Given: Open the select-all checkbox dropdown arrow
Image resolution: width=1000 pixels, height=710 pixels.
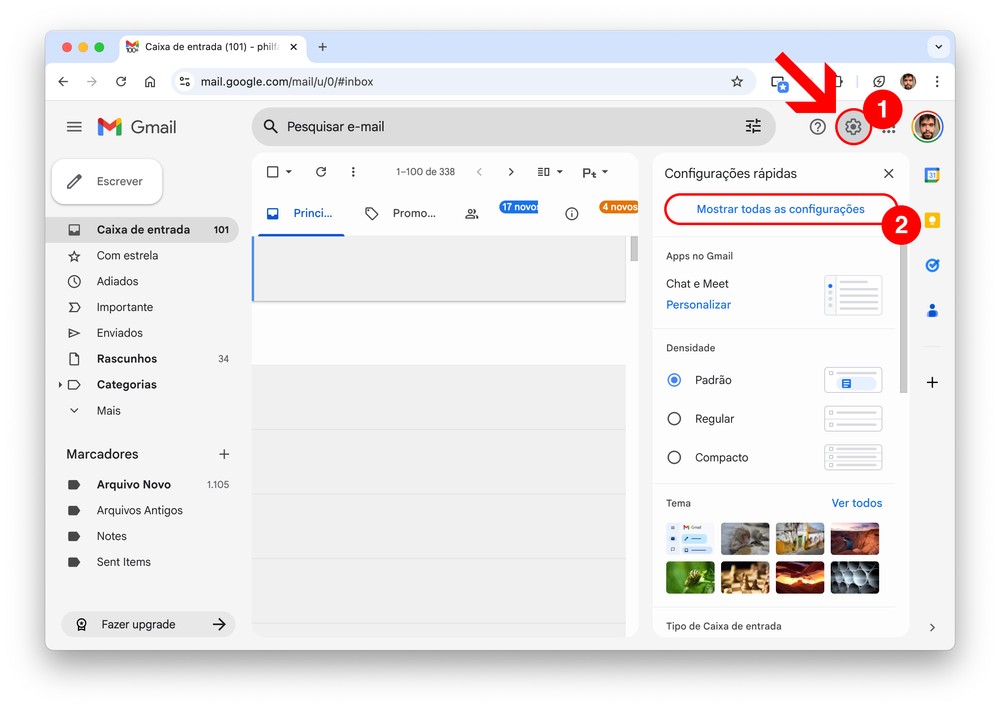Looking at the screenshot, I should [289, 172].
